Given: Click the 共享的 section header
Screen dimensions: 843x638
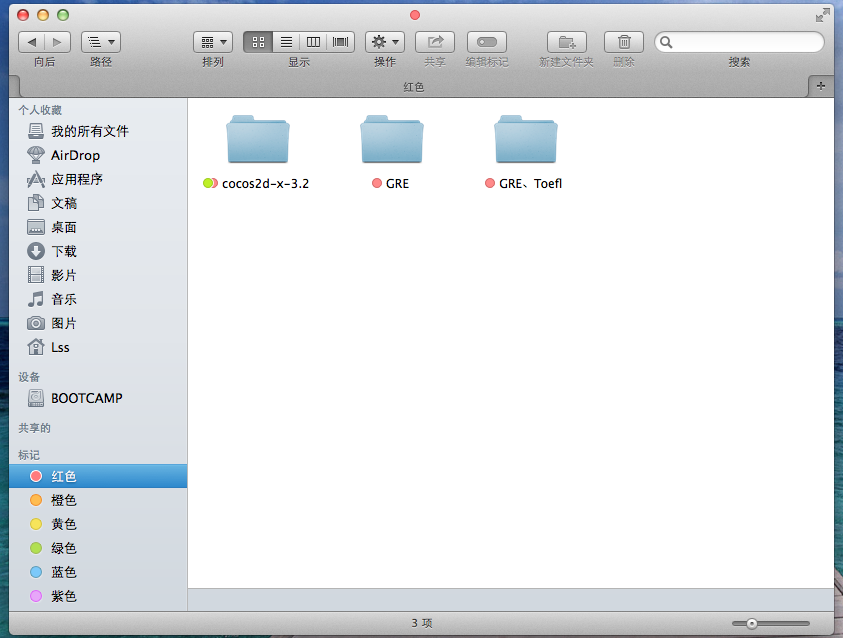Looking at the screenshot, I should [x=34, y=428].
